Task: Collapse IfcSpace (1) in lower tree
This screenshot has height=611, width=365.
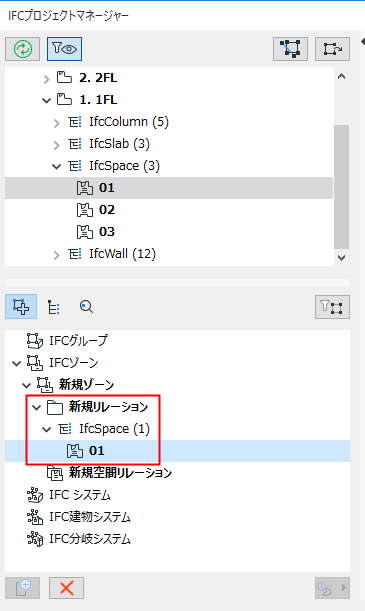Action: pyautogui.click(x=46, y=430)
